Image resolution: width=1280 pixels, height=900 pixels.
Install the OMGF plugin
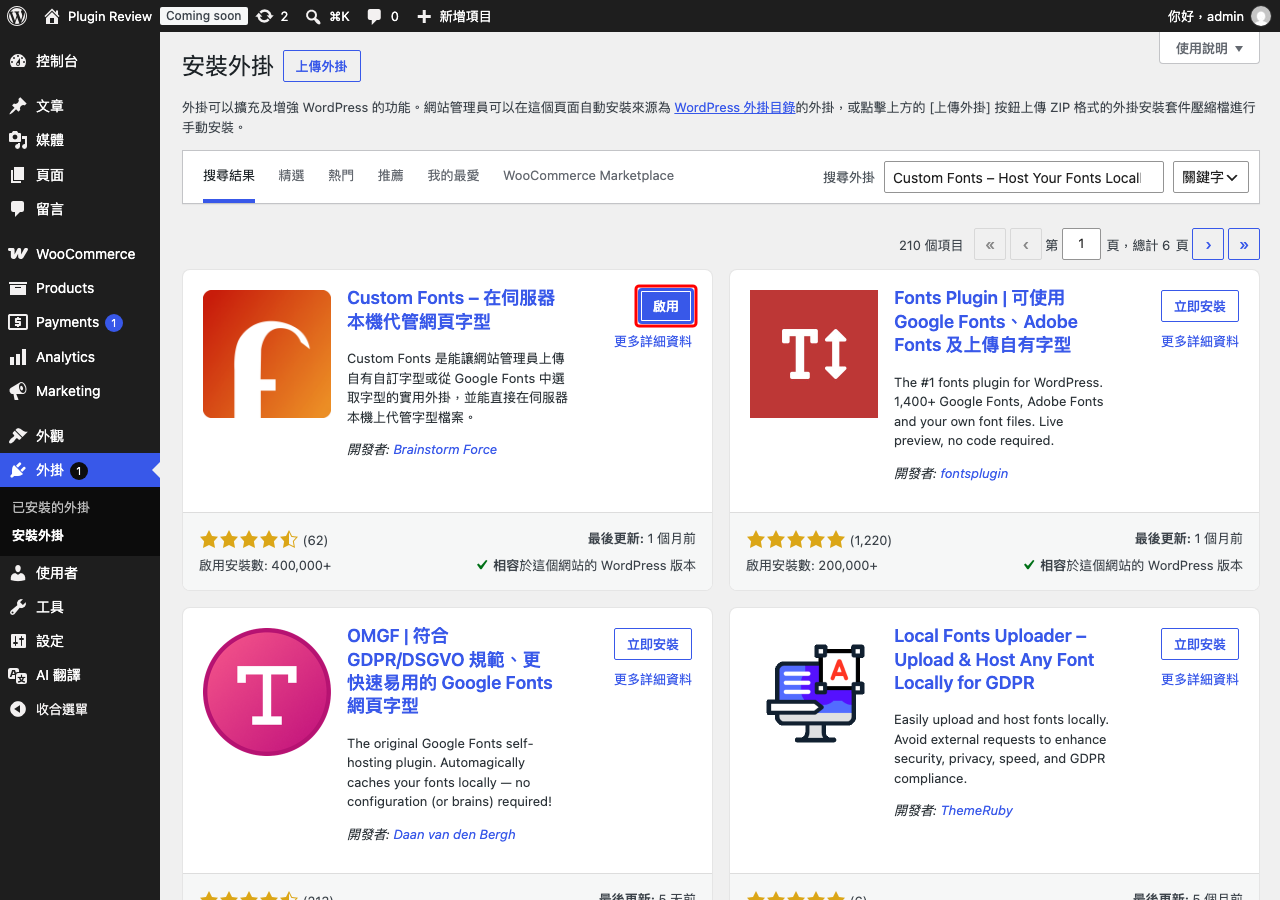tap(653, 644)
